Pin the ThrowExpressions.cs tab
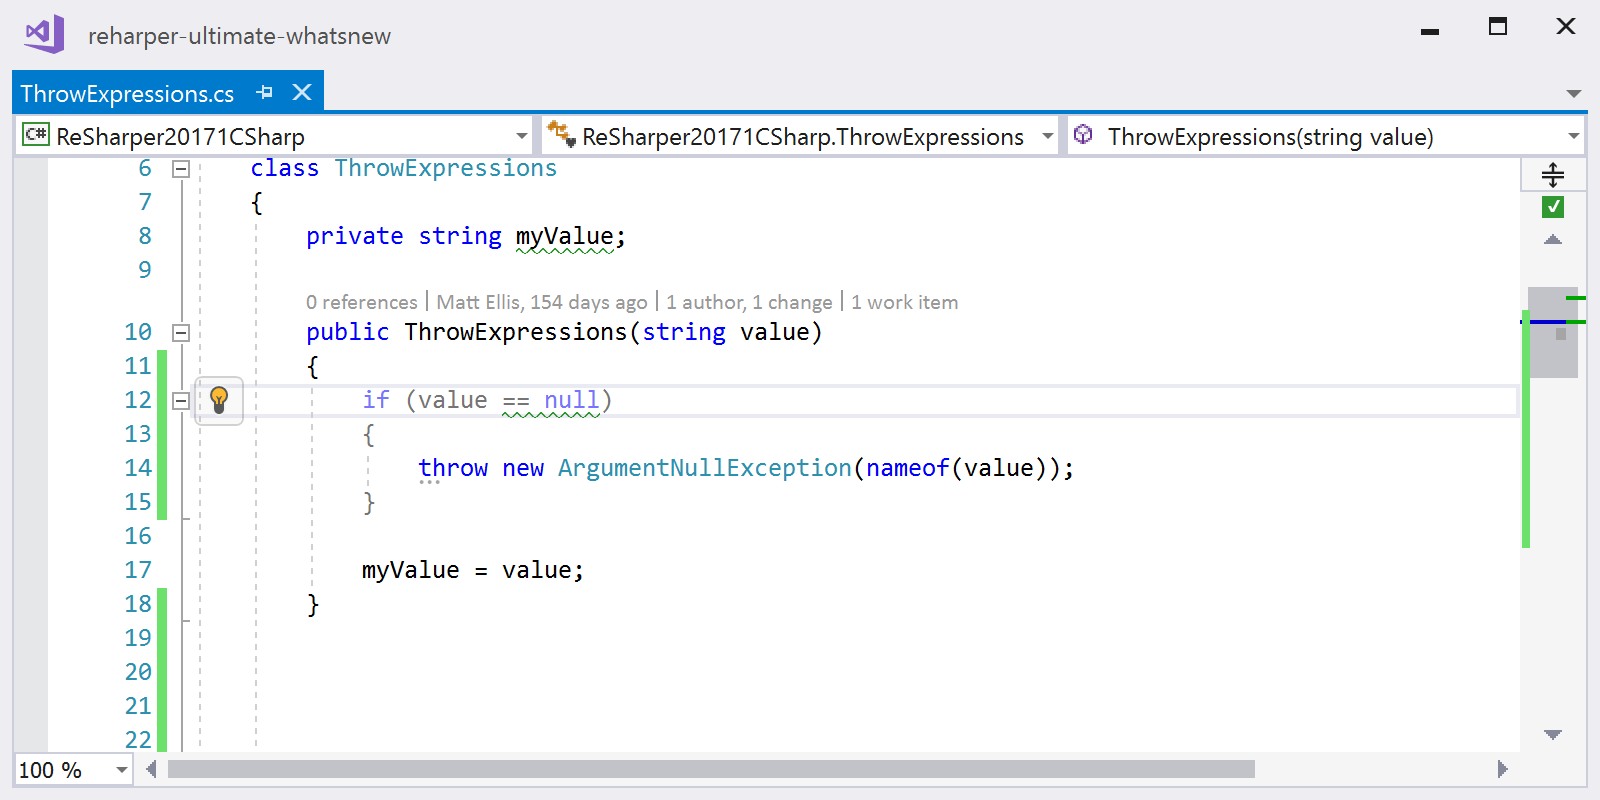1600x800 pixels. [264, 92]
